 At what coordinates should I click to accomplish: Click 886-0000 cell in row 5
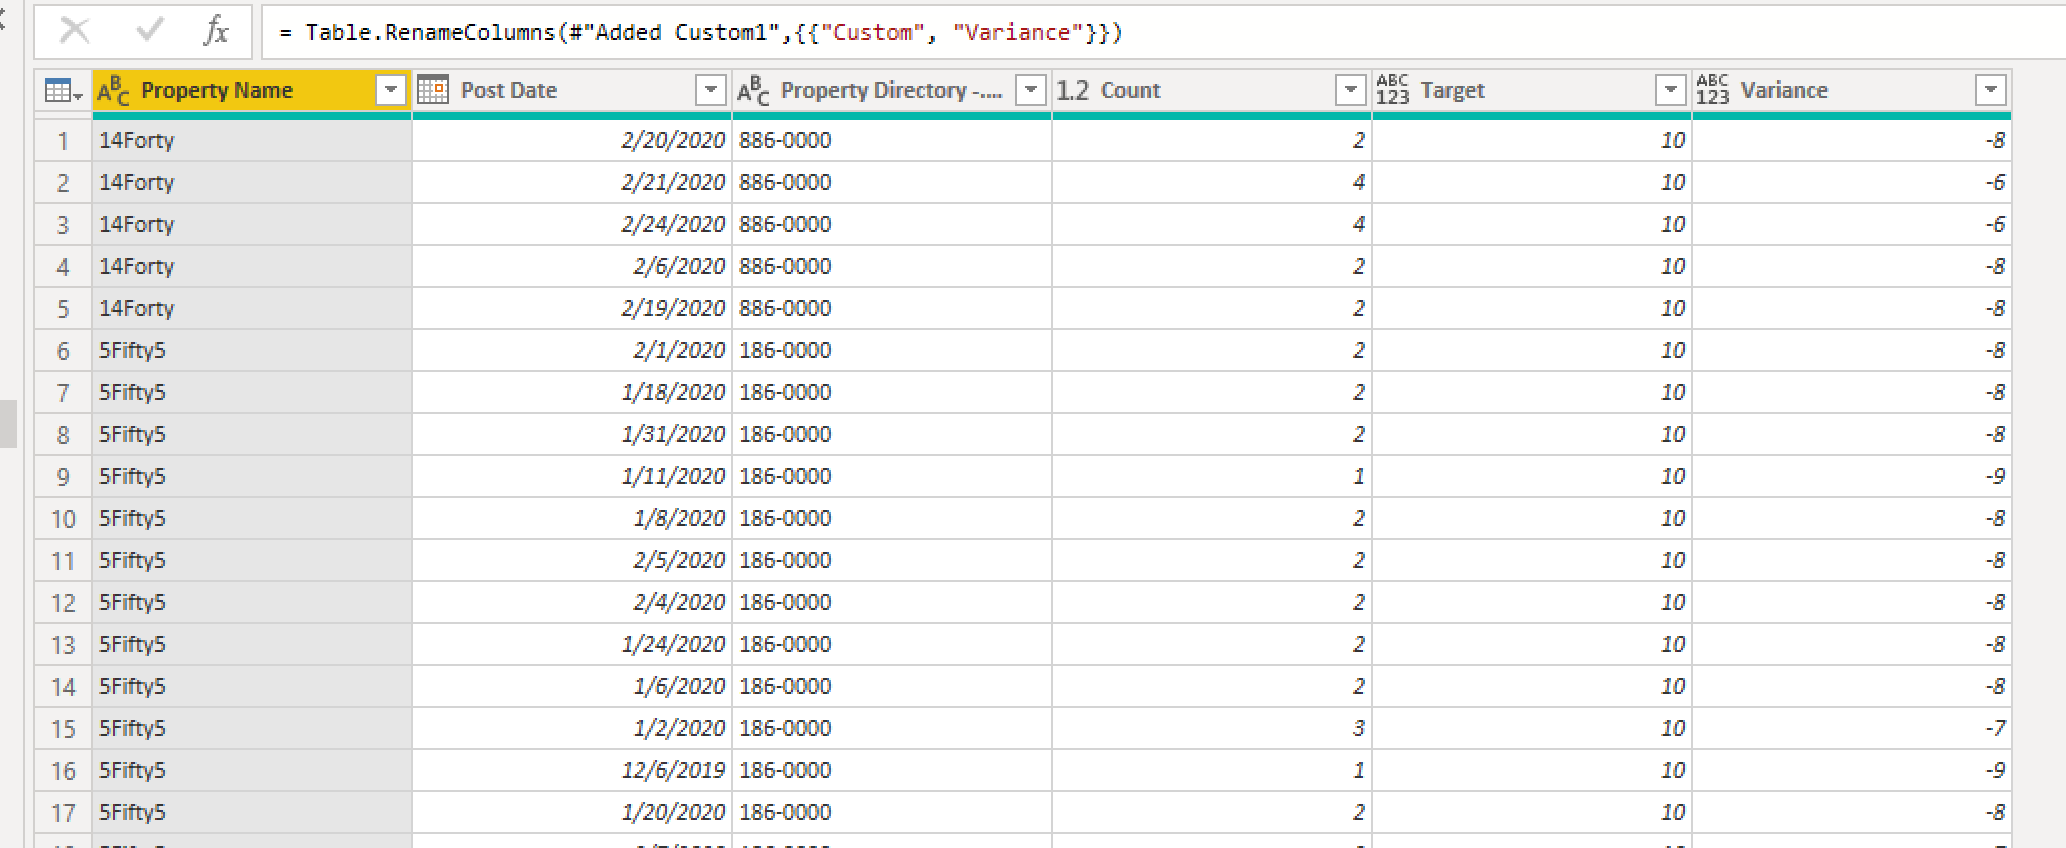[892, 309]
